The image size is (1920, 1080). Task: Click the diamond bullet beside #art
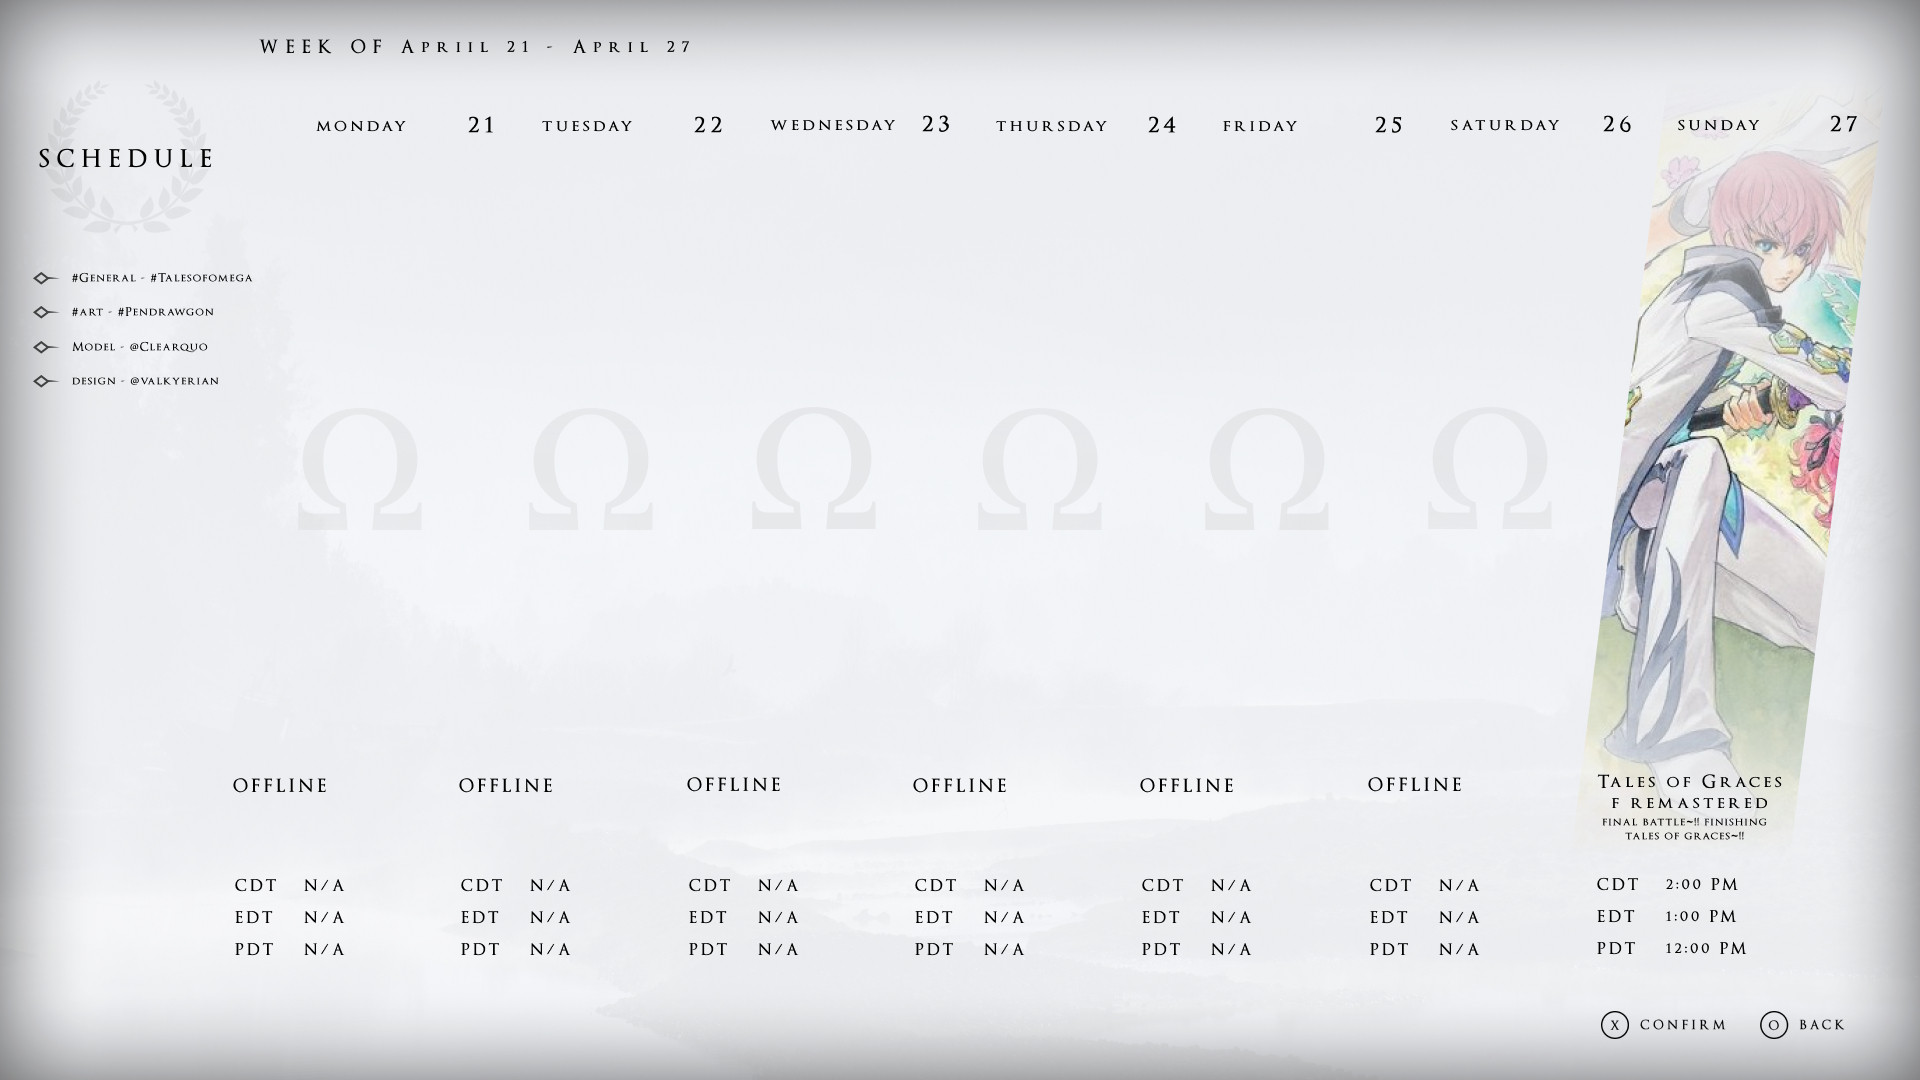tap(45, 312)
